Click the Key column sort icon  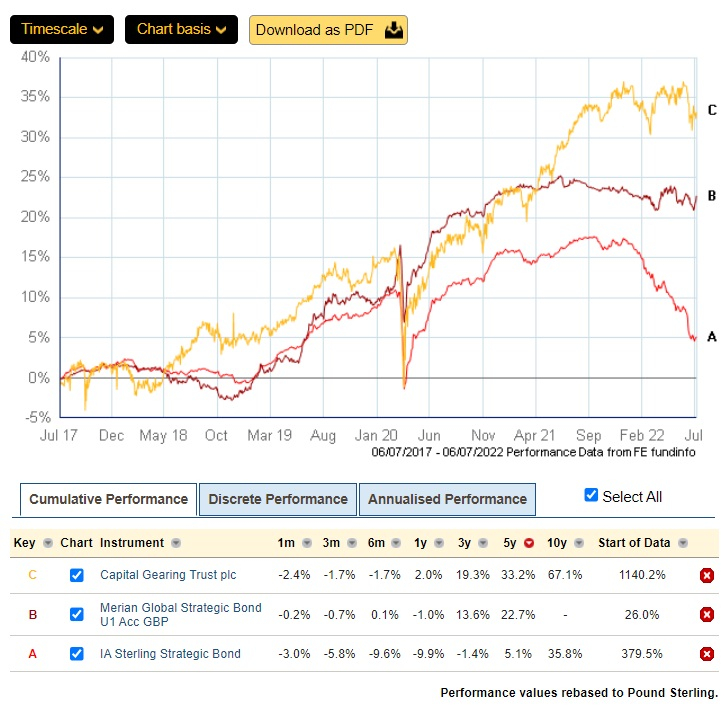47,543
